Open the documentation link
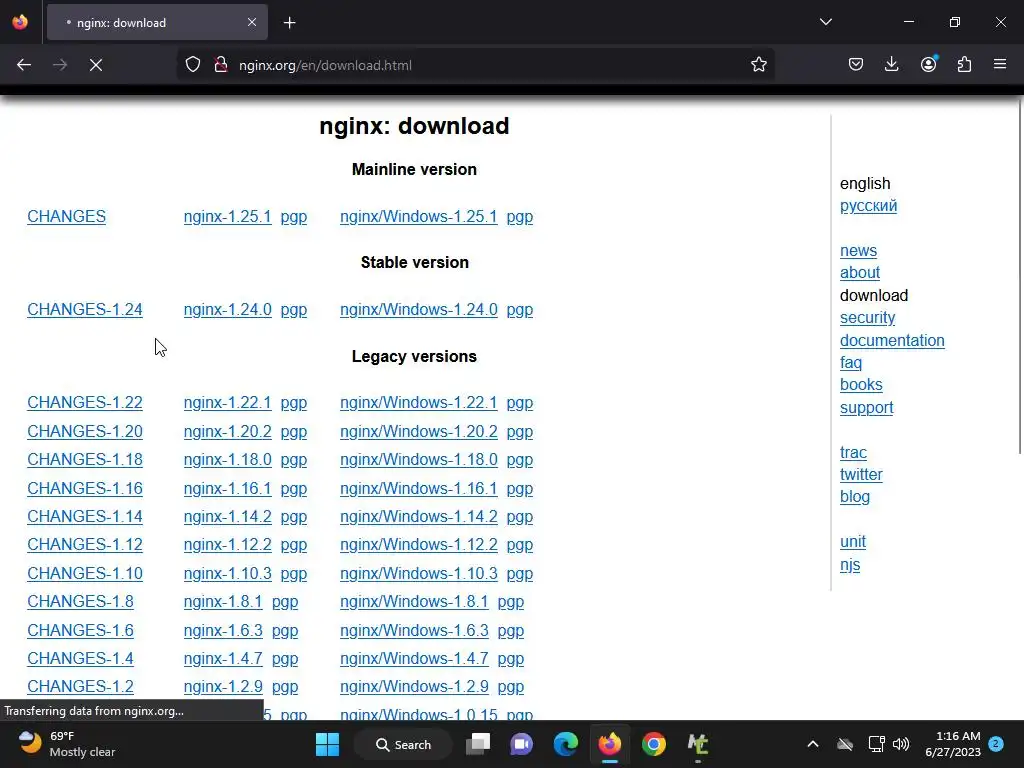The image size is (1024, 768). click(892, 340)
